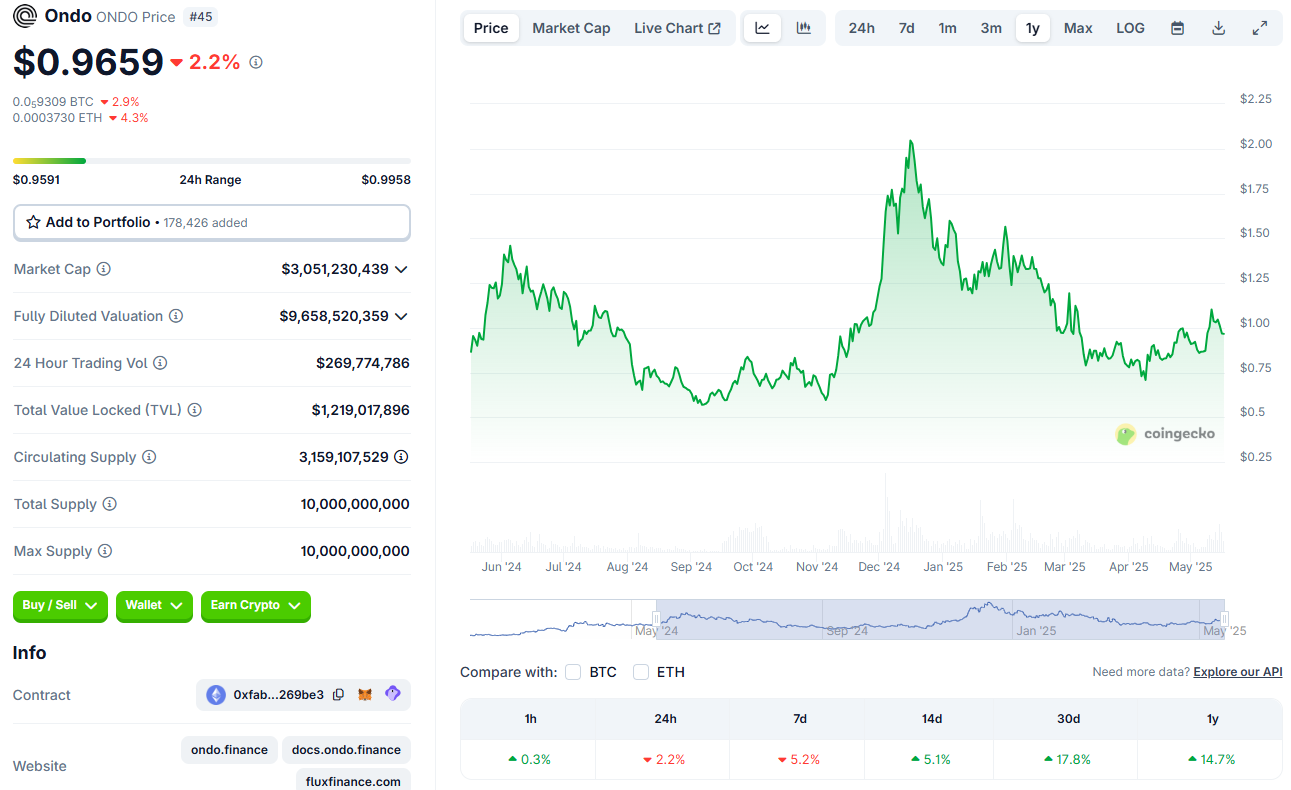Set chart range to 1m
The image size is (1291, 790).
(947, 28)
